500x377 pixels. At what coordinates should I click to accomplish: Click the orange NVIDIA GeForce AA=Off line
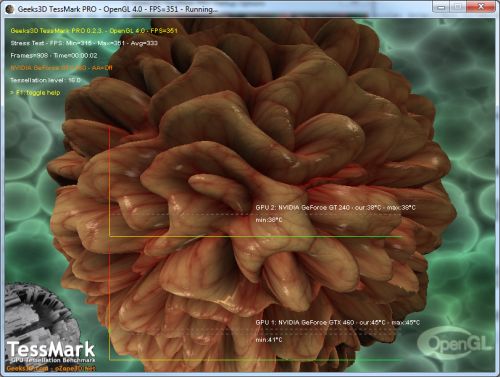[61, 68]
